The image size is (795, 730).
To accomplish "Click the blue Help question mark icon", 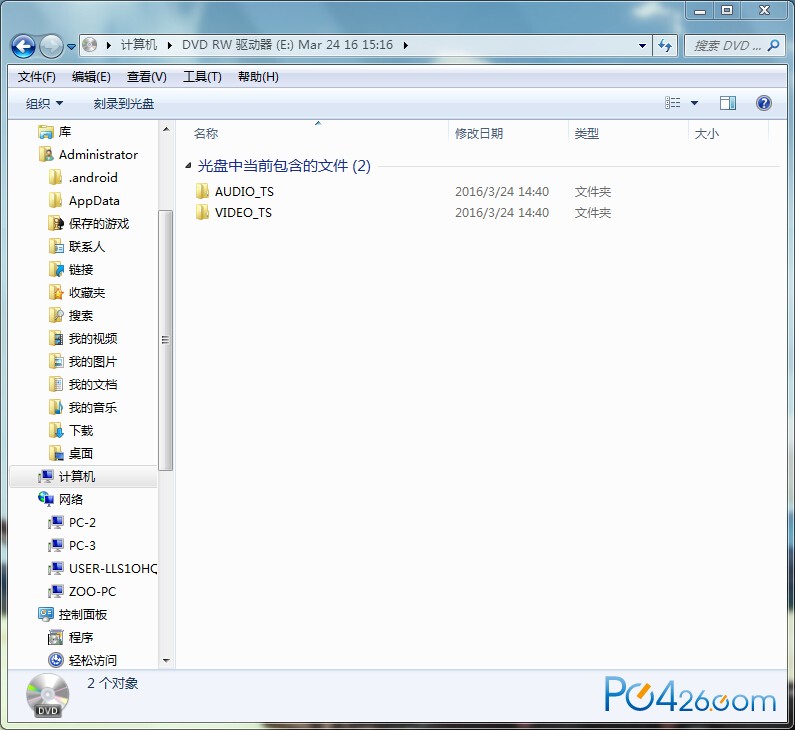I will coord(764,103).
